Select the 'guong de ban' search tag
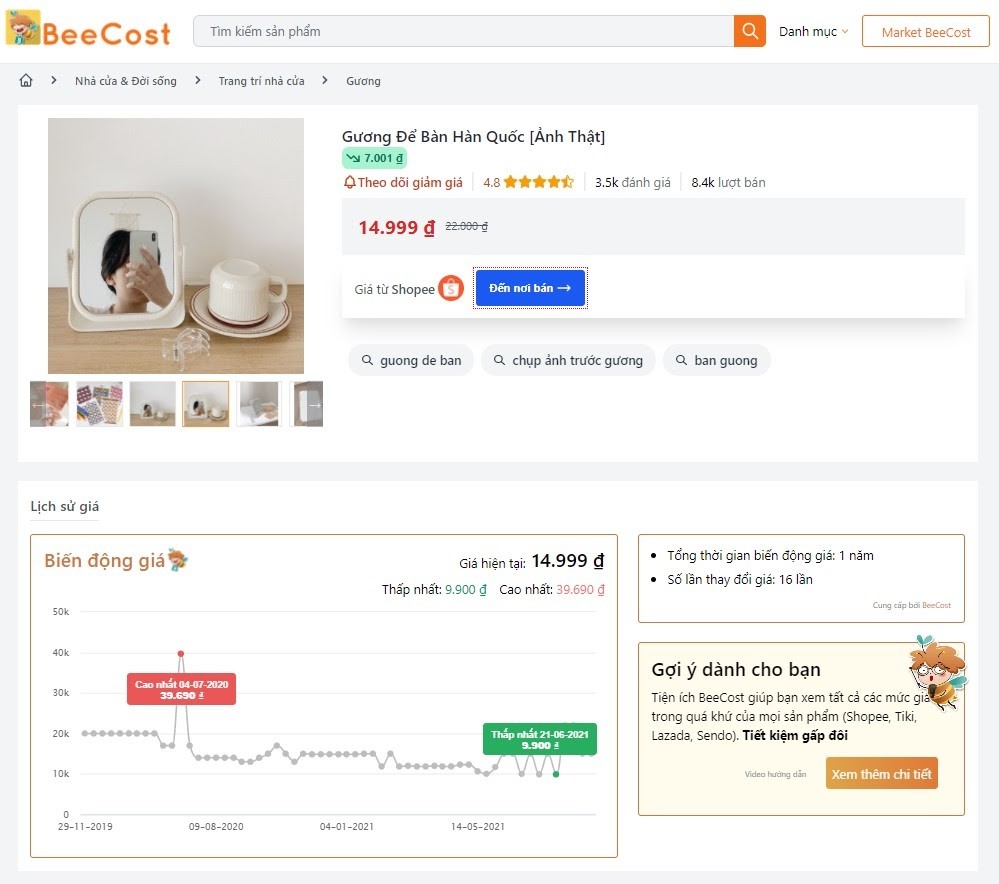Image resolution: width=999 pixels, height=884 pixels. click(411, 360)
